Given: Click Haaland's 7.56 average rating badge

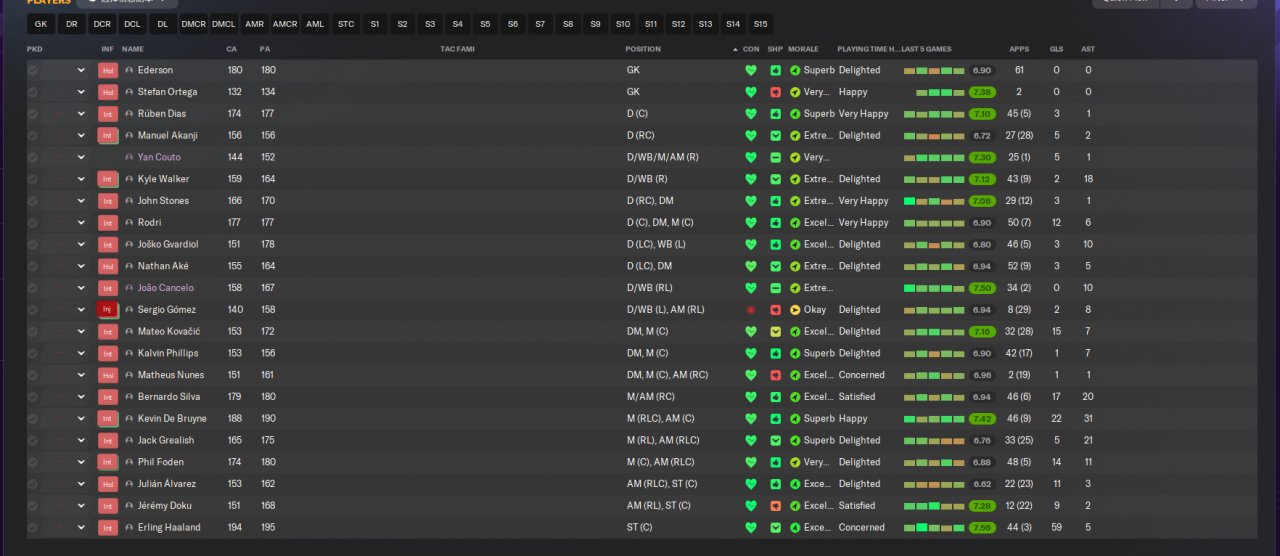Looking at the screenshot, I should [x=982, y=528].
